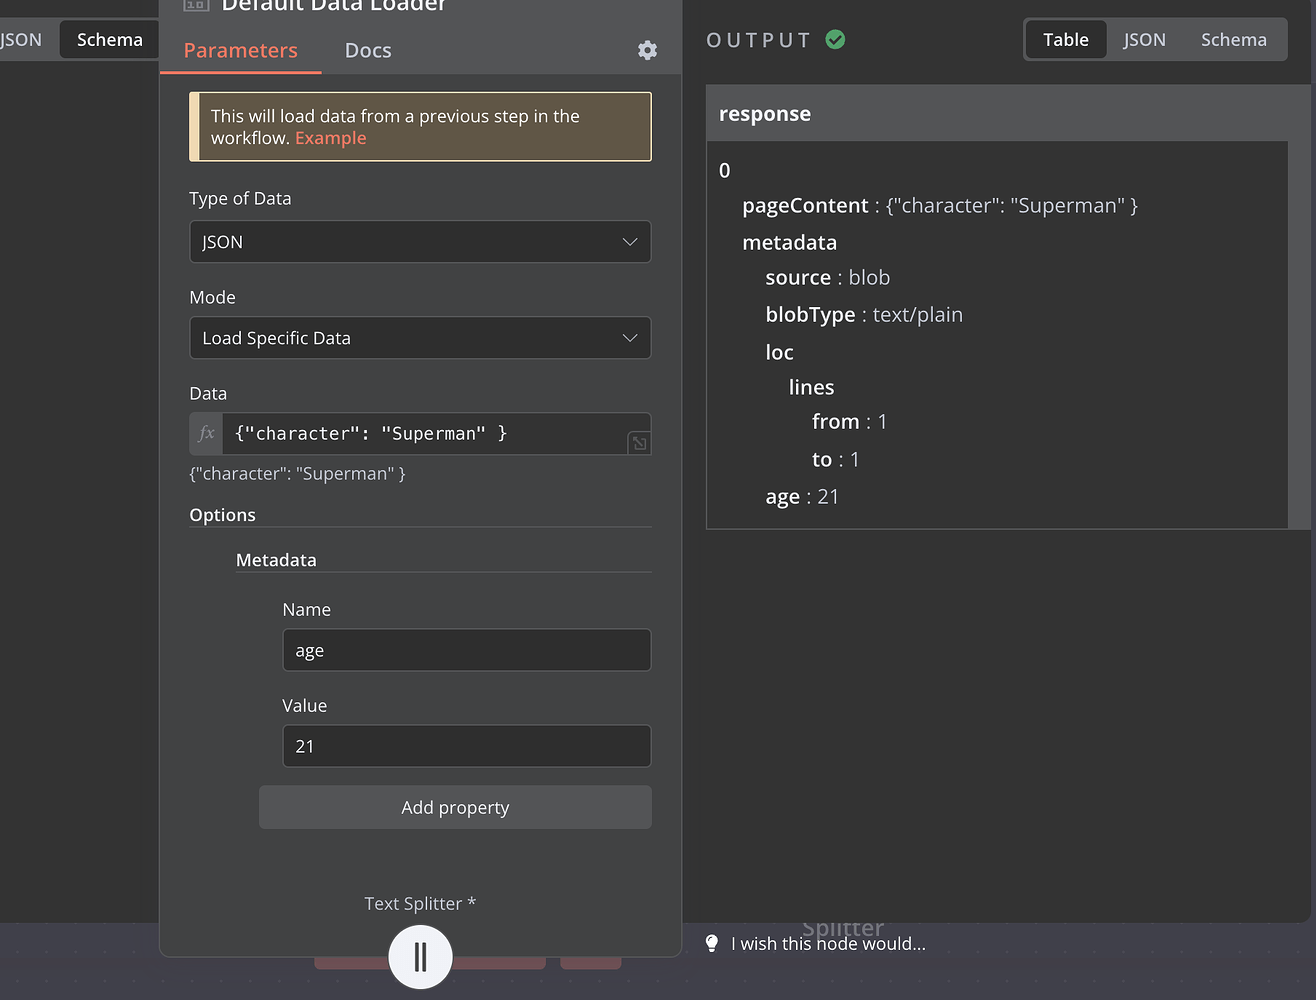This screenshot has height=1000, width=1316.
Task: Collapse the metadata tree in output panel
Action: 789,242
